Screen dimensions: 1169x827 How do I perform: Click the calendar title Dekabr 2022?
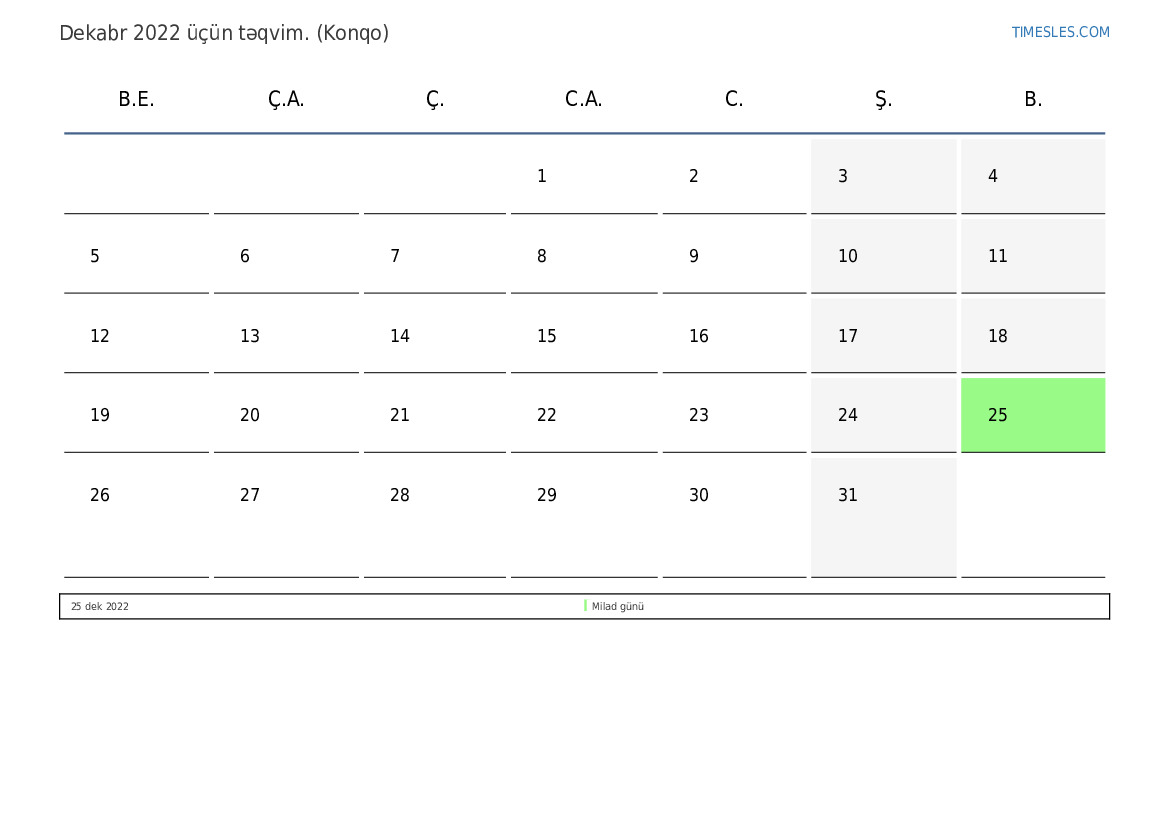pos(224,33)
